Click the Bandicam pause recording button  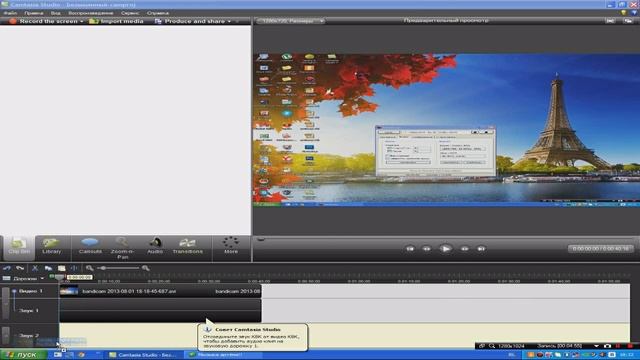[x=618, y=346]
